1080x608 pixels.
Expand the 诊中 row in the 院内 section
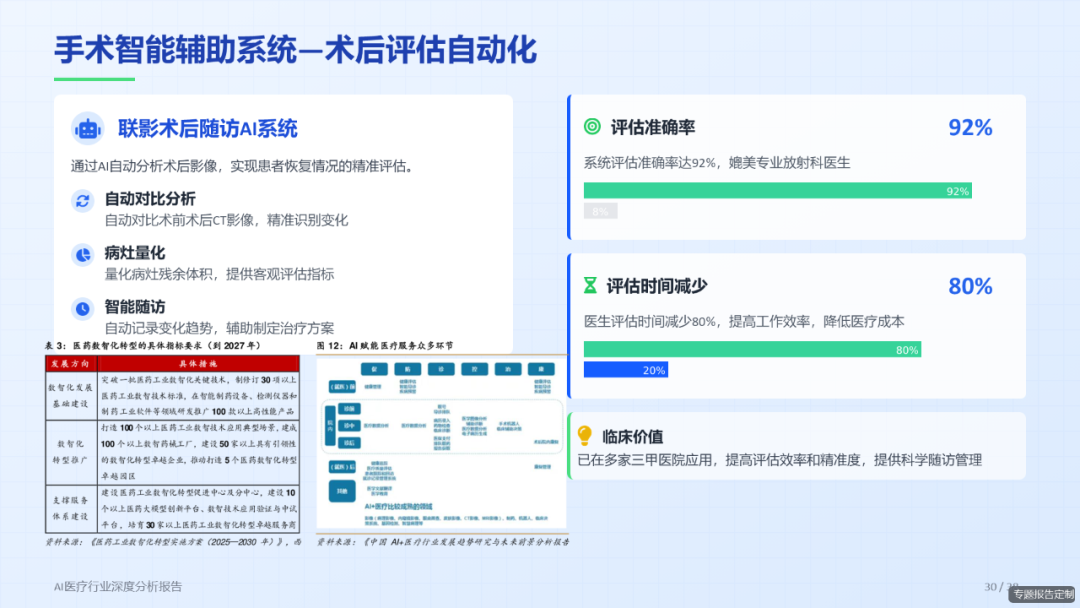(349, 425)
